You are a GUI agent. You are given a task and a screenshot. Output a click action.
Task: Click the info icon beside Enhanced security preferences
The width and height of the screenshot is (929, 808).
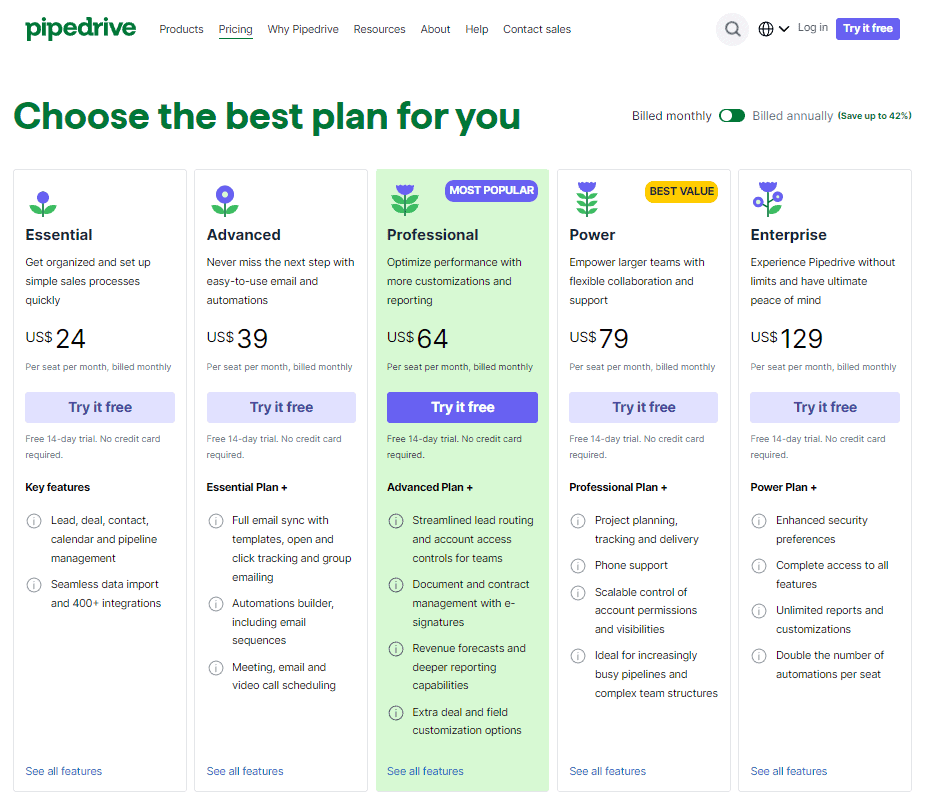click(759, 520)
